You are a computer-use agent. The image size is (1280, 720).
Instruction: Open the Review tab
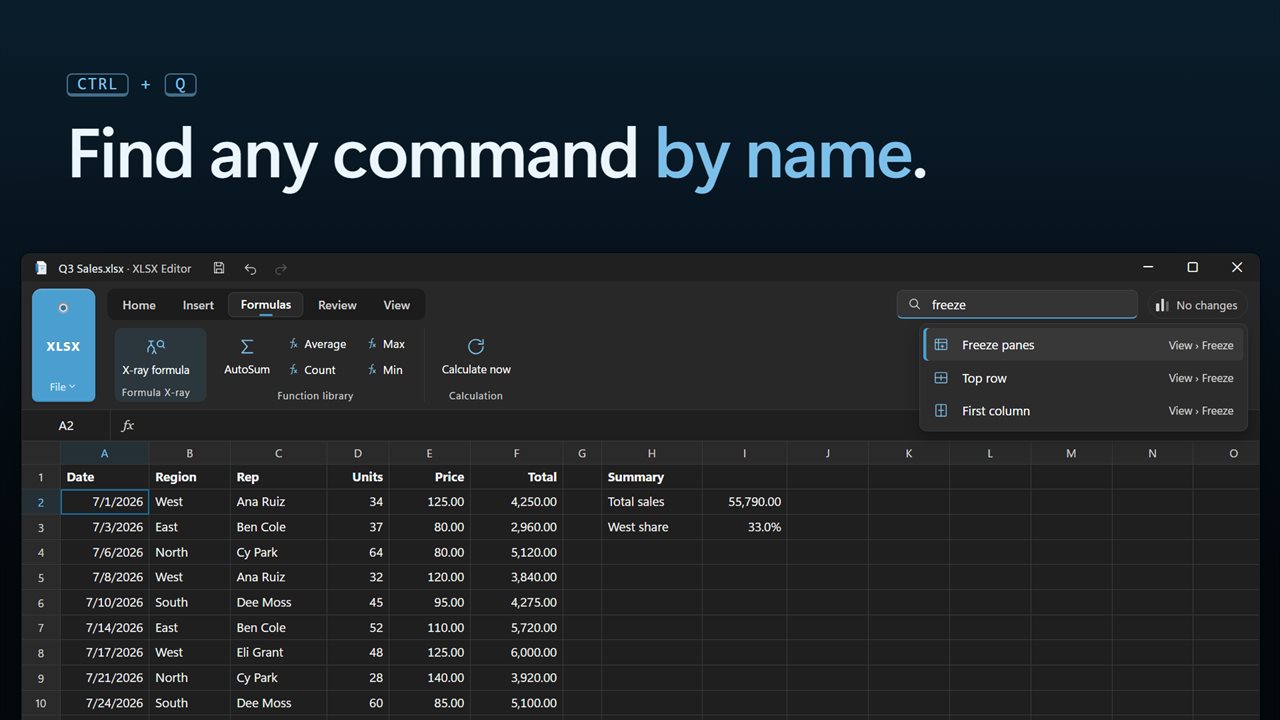[x=337, y=305]
